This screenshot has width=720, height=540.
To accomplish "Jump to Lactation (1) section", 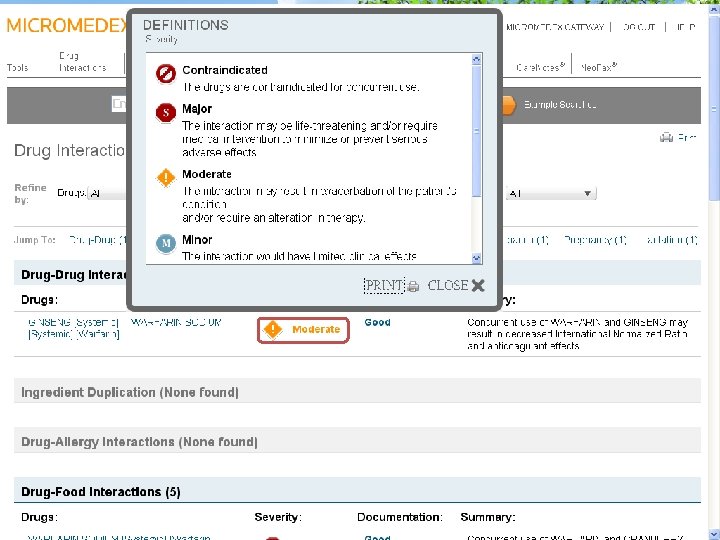I will click(x=672, y=240).
